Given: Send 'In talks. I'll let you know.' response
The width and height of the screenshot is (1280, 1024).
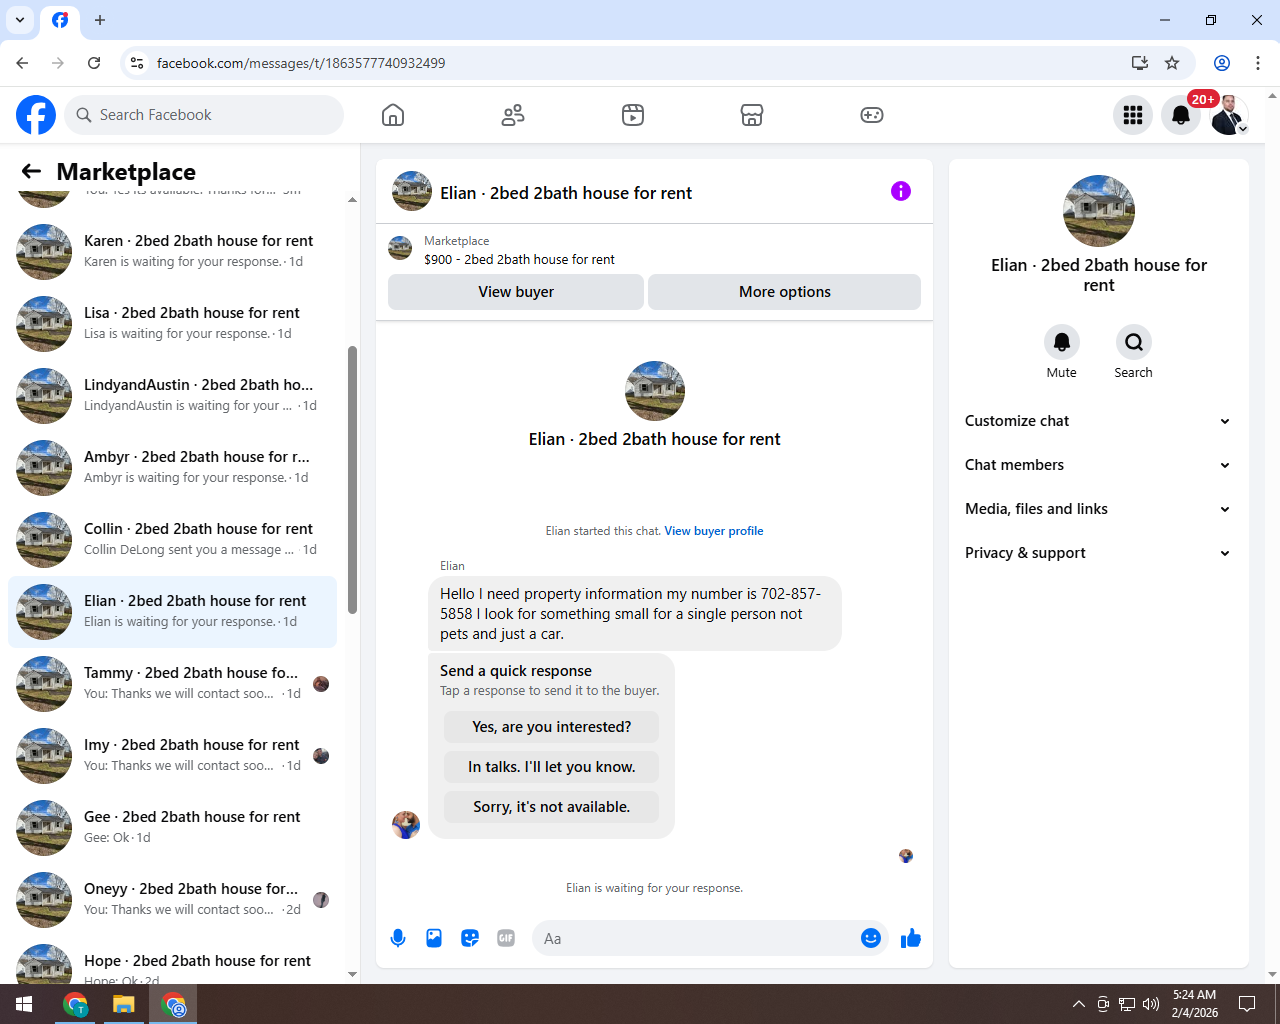Looking at the screenshot, I should point(552,767).
